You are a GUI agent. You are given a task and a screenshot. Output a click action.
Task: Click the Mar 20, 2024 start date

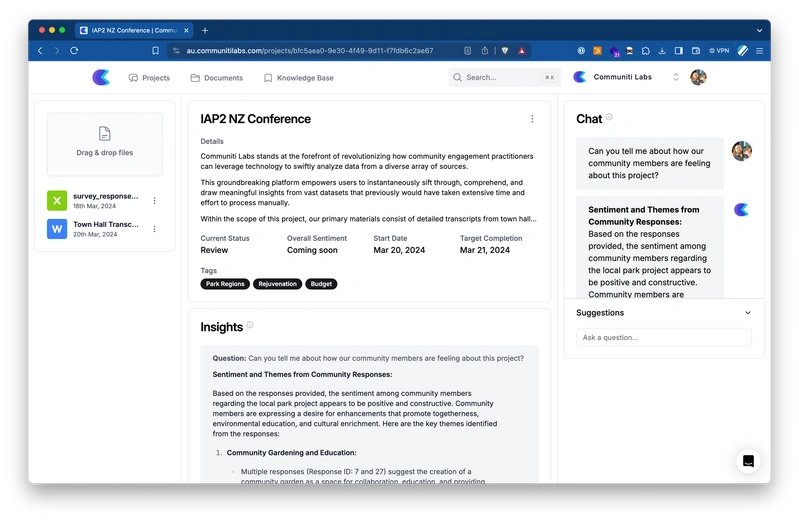click(399, 250)
